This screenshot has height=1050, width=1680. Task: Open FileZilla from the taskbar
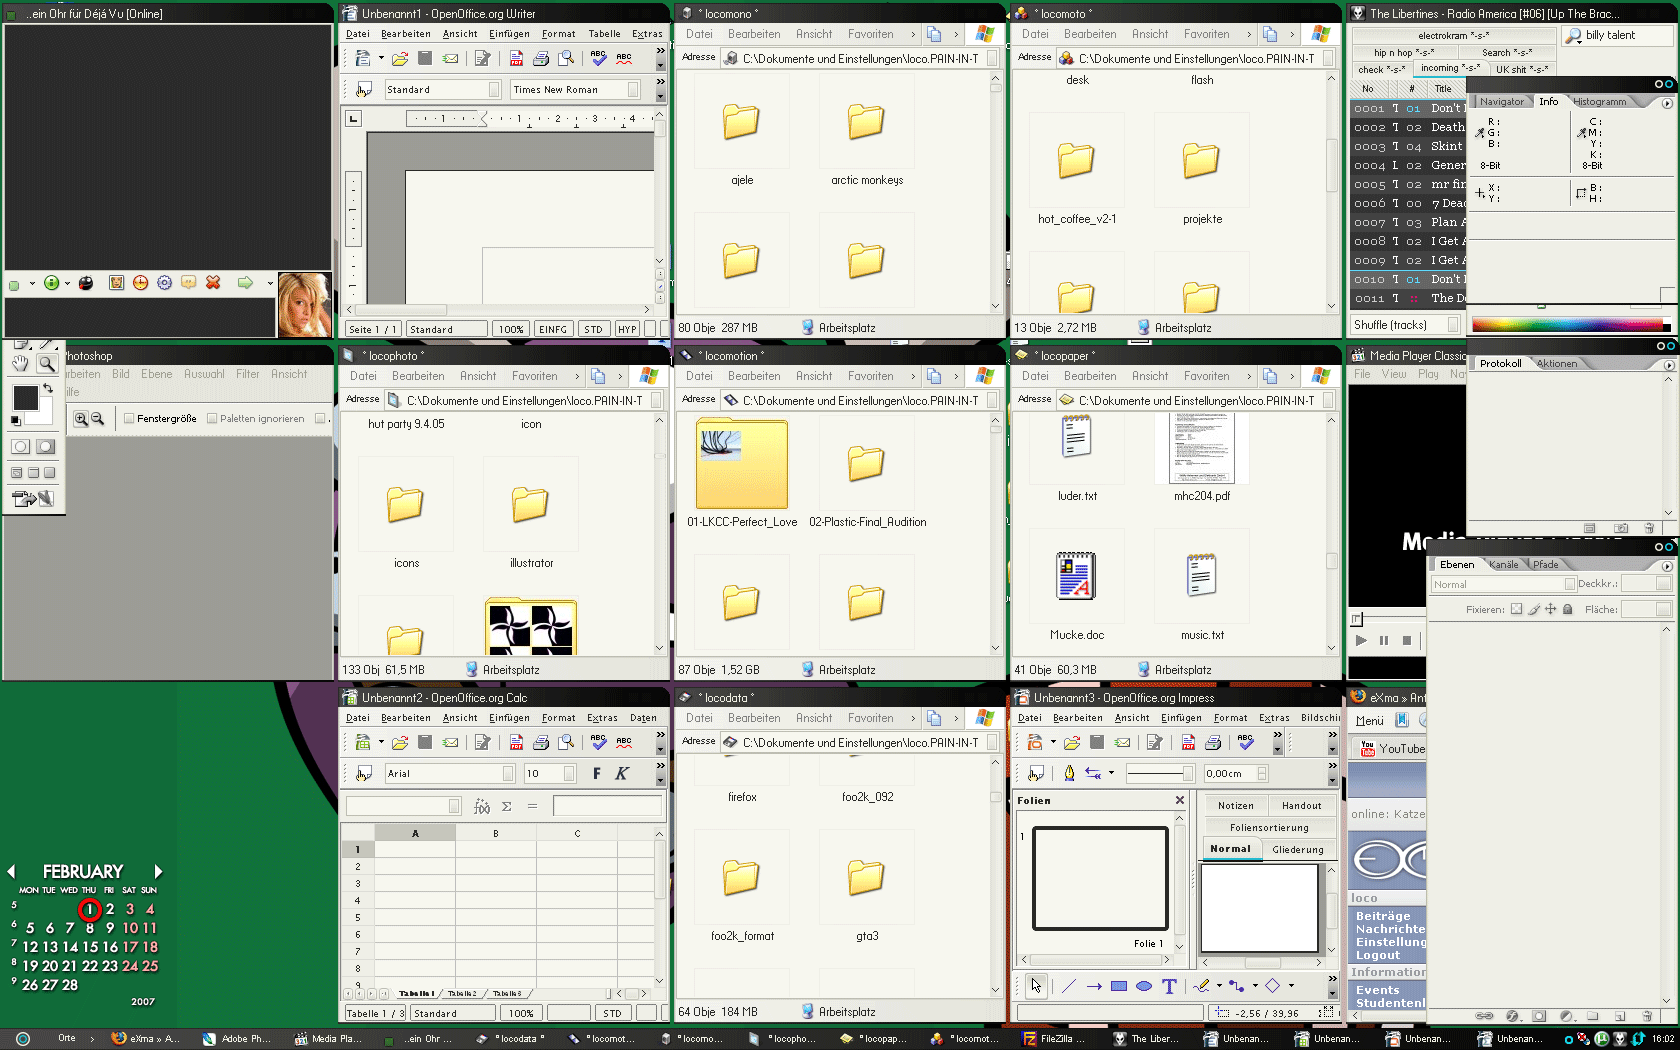(1056, 1039)
